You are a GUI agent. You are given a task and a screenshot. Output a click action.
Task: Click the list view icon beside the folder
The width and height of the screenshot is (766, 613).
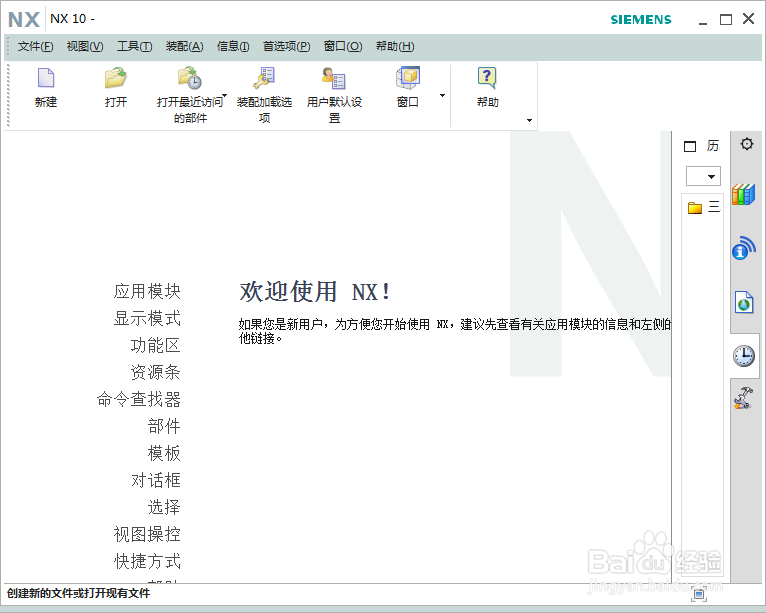(714, 207)
